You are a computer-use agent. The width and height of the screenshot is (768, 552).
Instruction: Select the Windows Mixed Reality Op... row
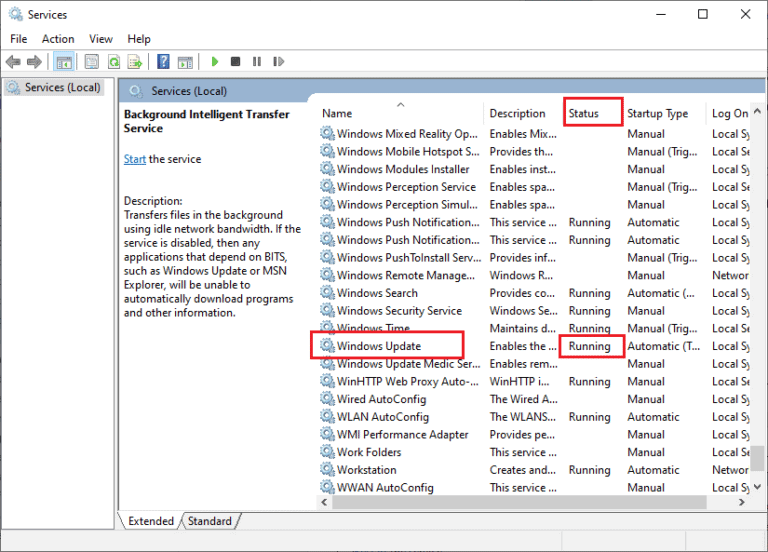pos(534,134)
